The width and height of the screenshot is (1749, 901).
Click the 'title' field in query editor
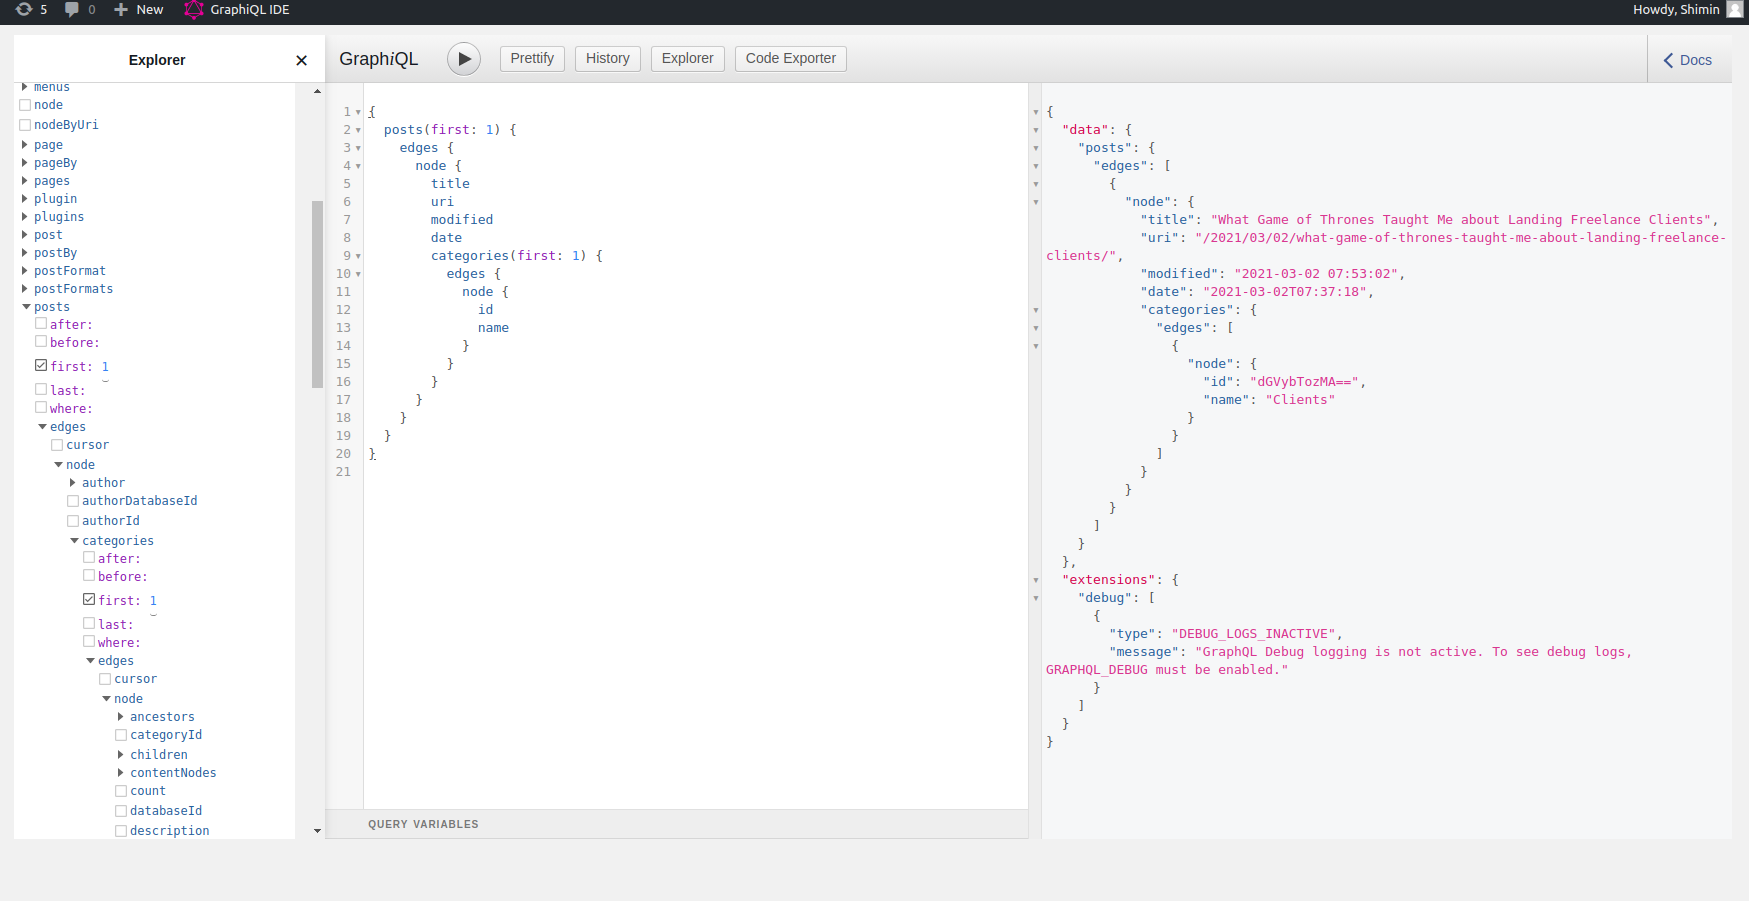point(450,184)
